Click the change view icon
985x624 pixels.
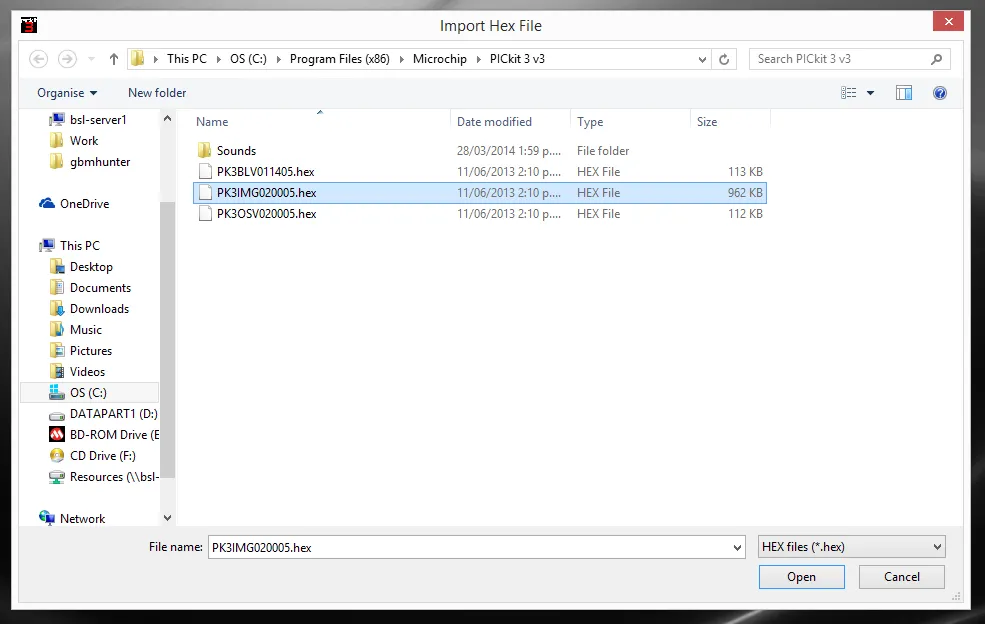pyautogui.click(x=849, y=93)
